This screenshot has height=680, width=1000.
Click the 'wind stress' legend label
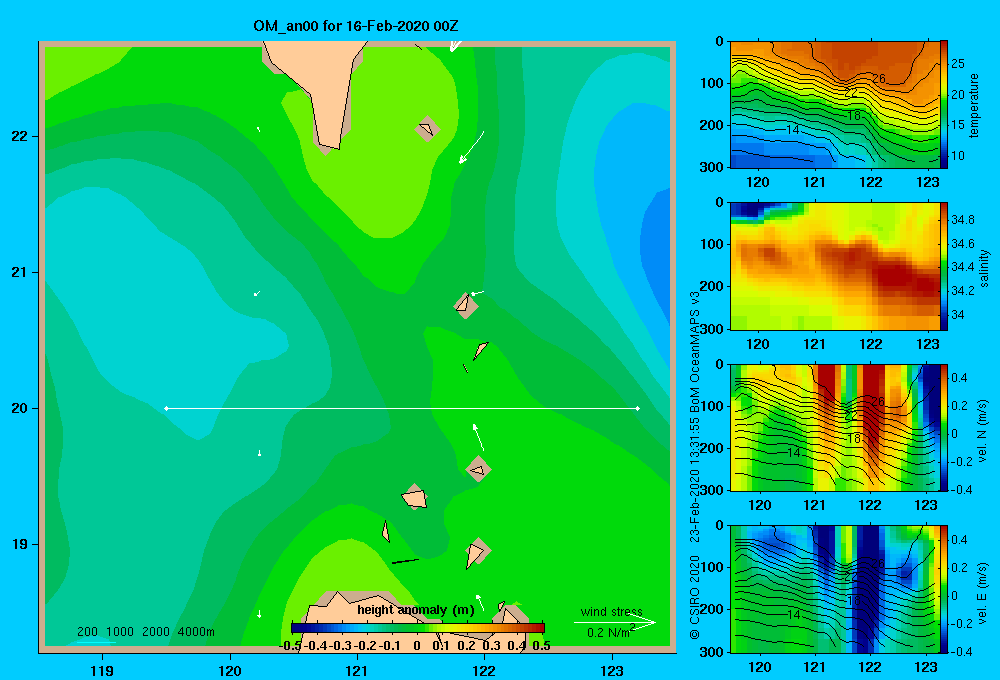tap(612, 611)
